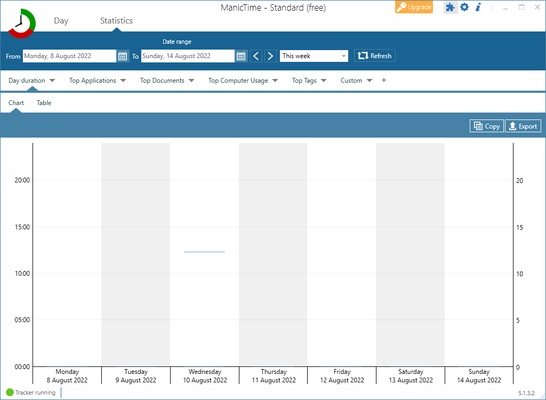
Task: Expand the Day duration dropdown arrow
Action: pyautogui.click(x=52, y=80)
